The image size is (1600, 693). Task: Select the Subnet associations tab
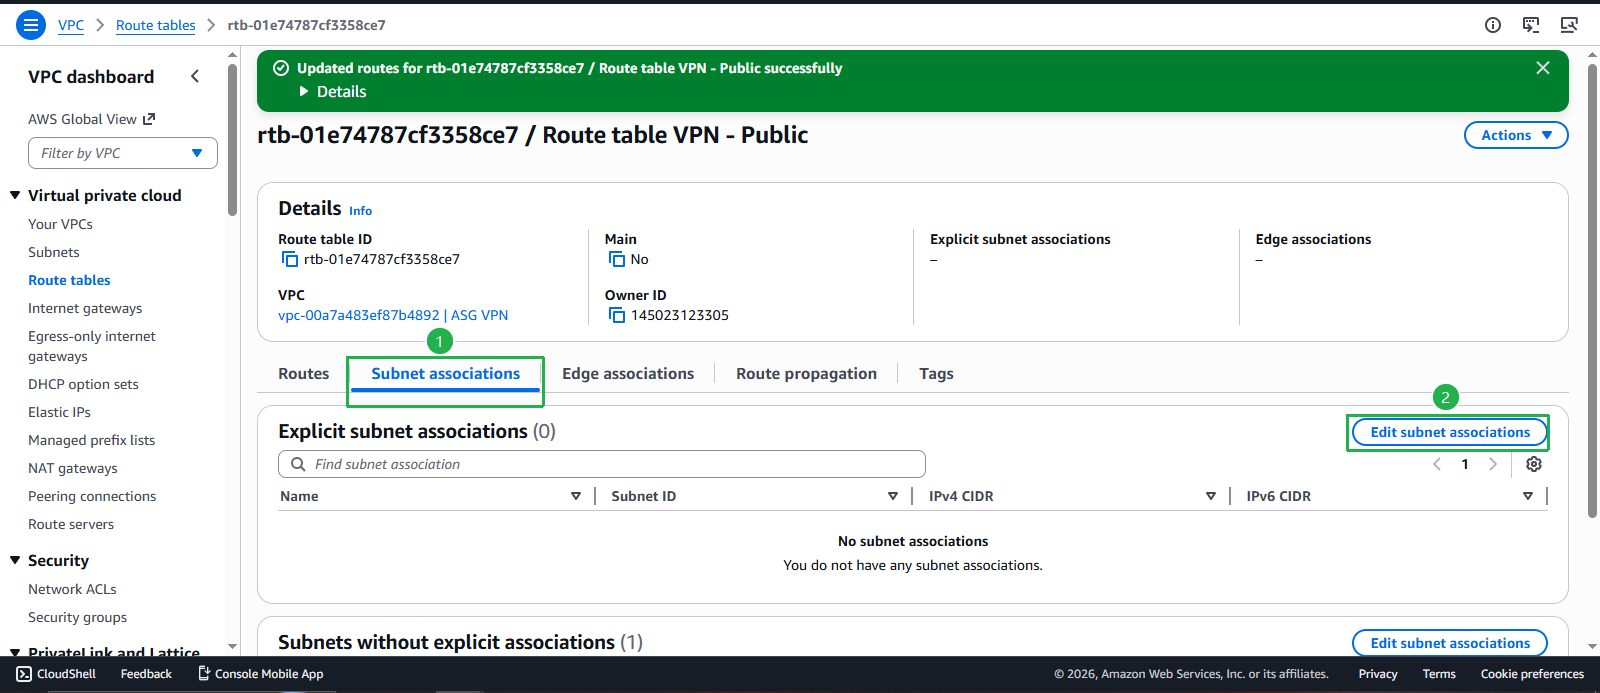(x=446, y=374)
